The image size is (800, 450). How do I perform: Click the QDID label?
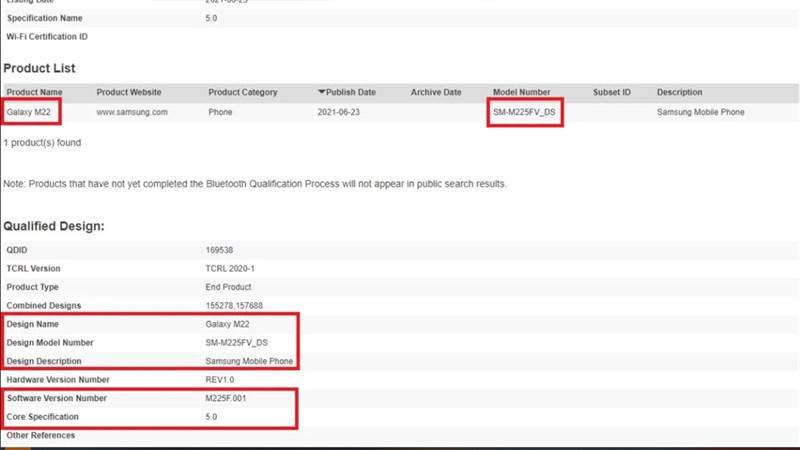(x=17, y=250)
